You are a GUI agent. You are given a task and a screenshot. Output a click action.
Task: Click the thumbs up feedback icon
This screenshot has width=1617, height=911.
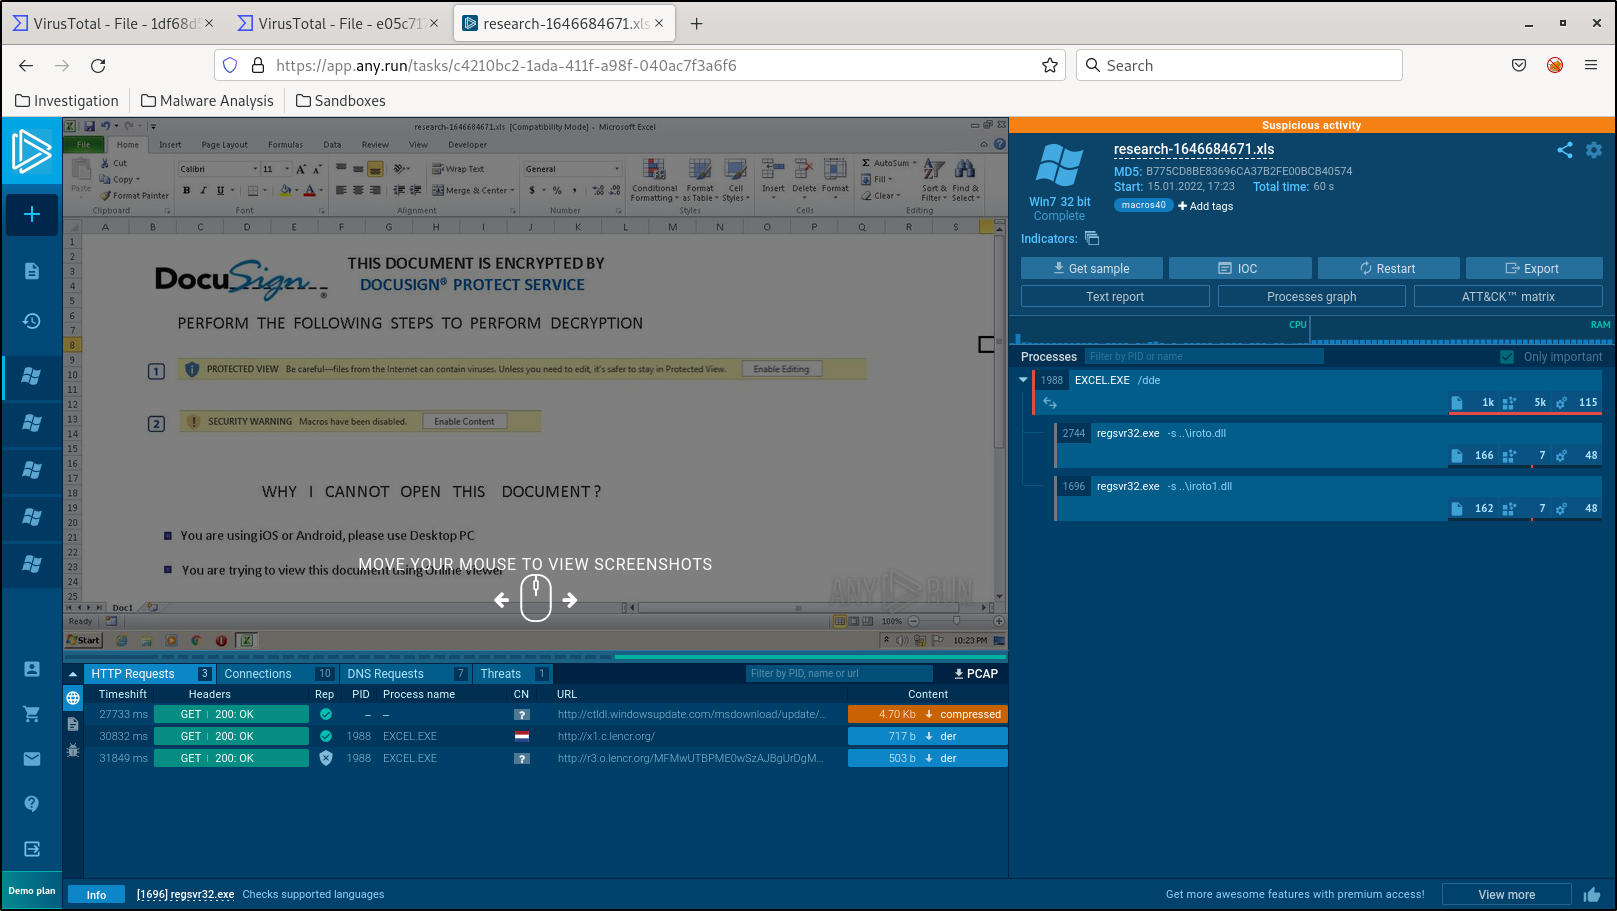[x=1592, y=894]
